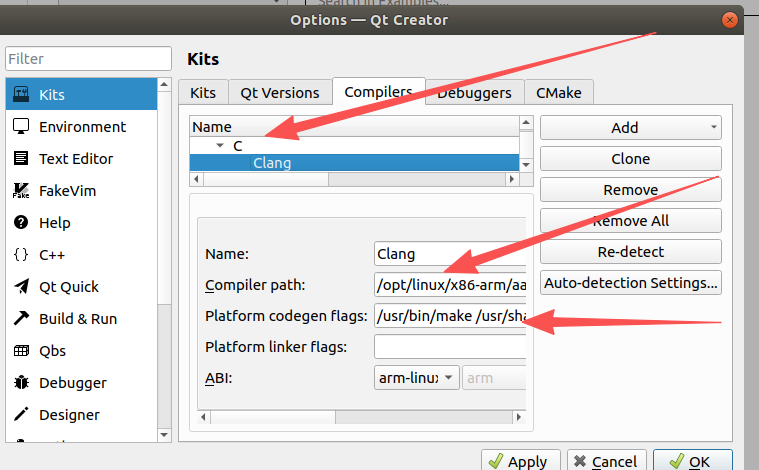Select the Text Editor icon

[21, 158]
